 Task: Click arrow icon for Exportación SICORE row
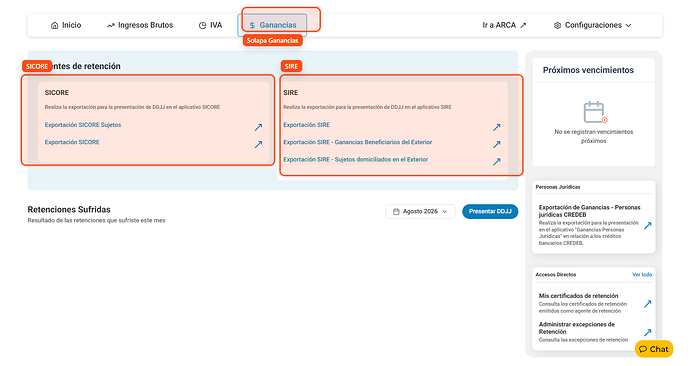[258, 144]
